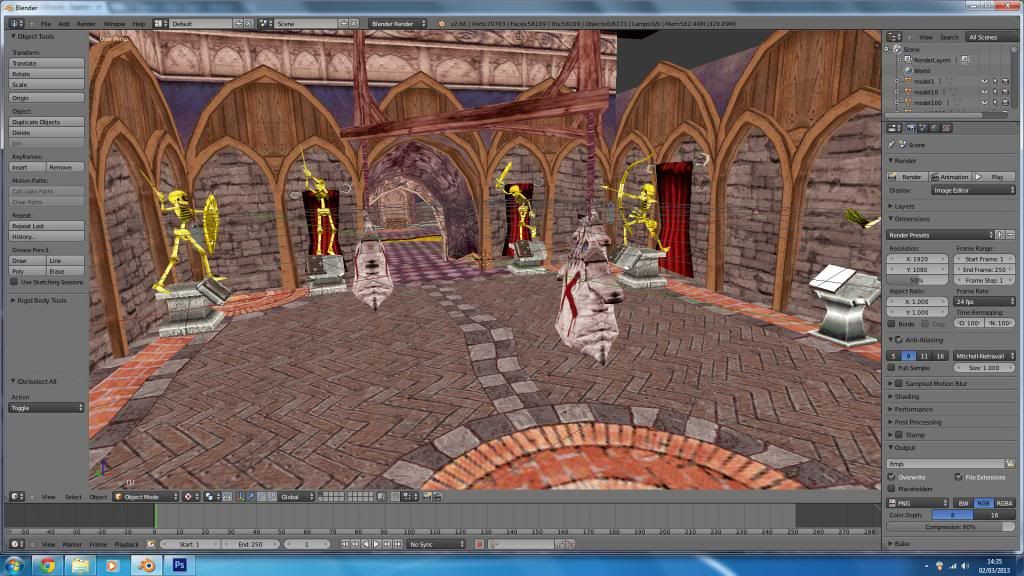Click the translate manipulator arrow icon
Image resolution: width=1024 pixels, height=576 pixels.
coord(251,496)
